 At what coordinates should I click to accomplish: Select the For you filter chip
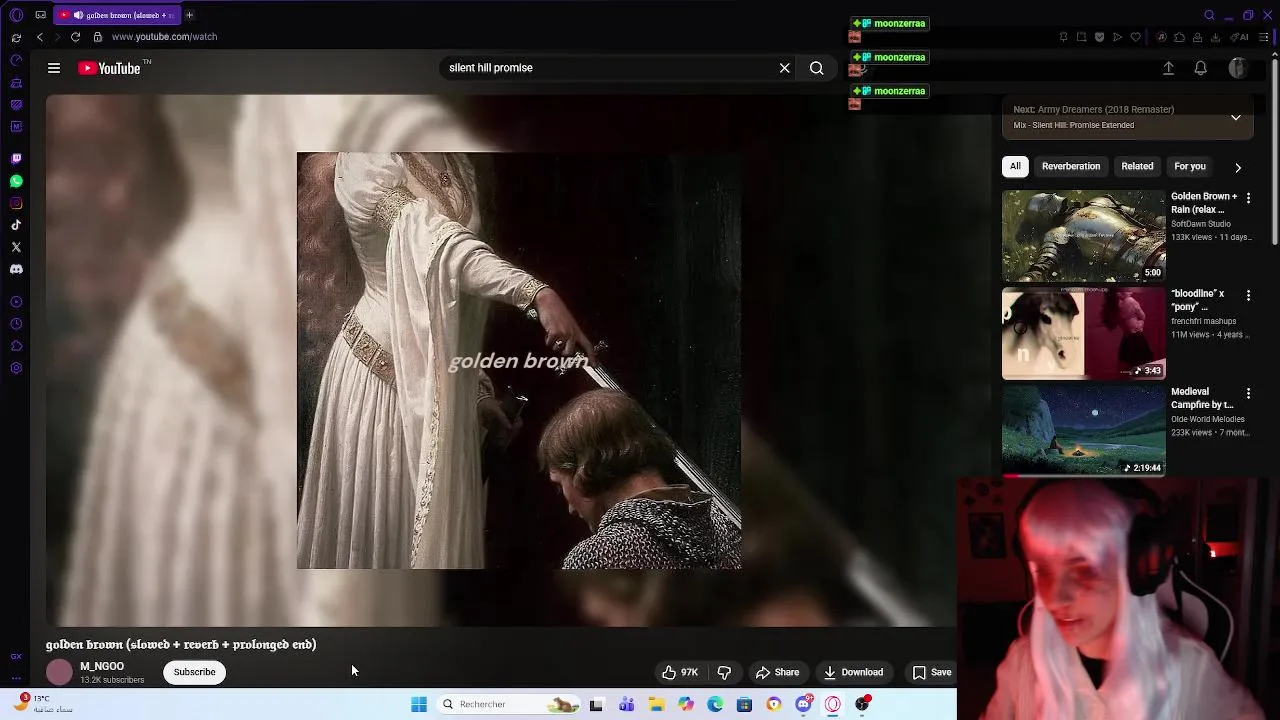click(x=1190, y=166)
